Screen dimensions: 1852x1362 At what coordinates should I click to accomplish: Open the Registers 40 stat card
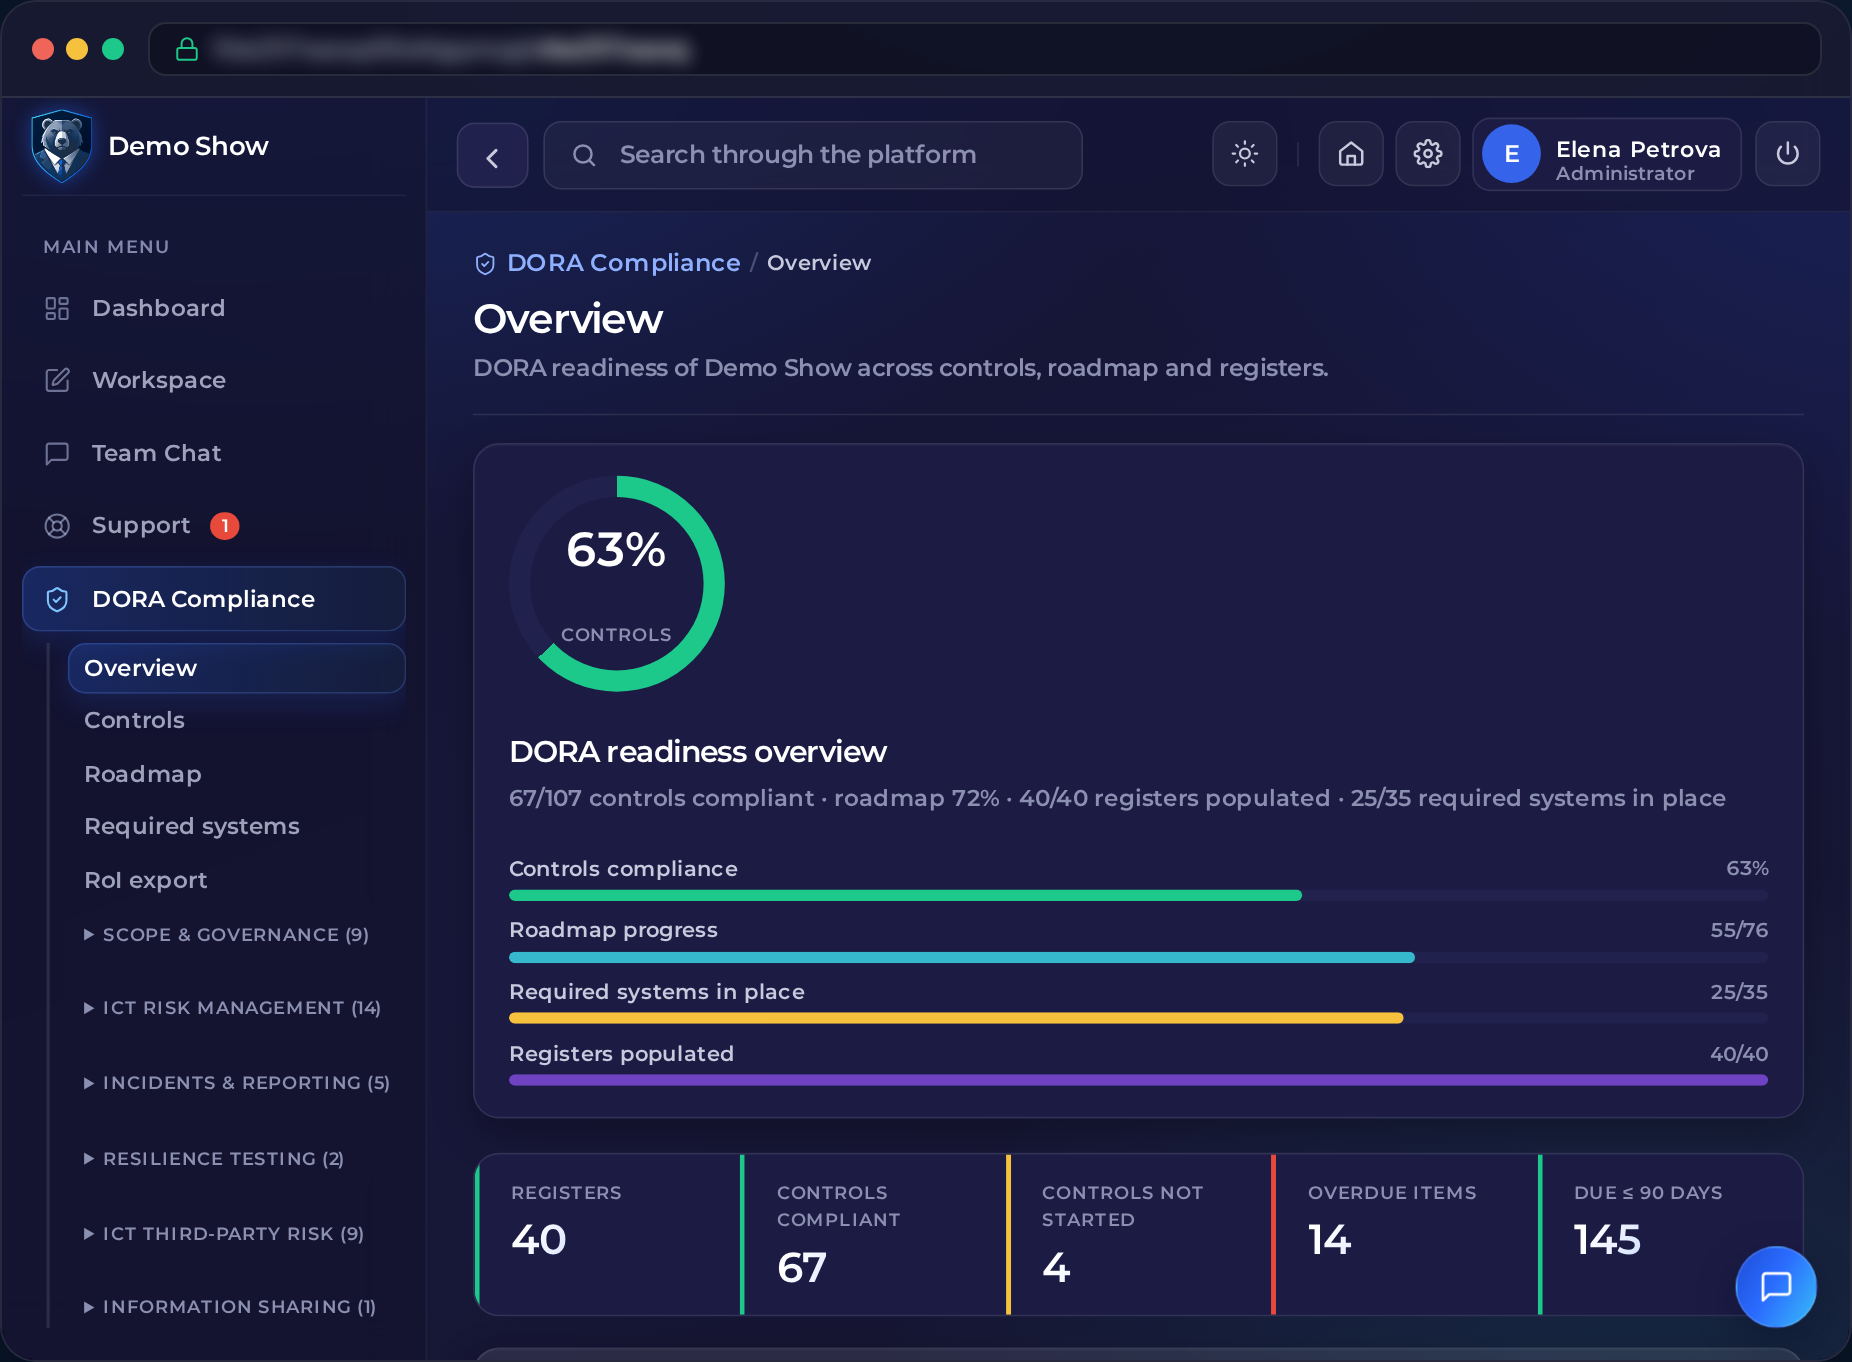(x=608, y=1234)
